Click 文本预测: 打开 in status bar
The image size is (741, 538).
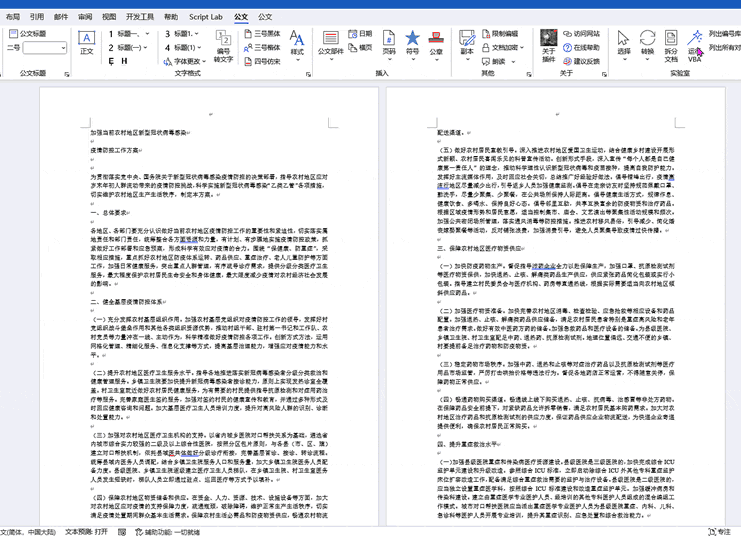86,532
